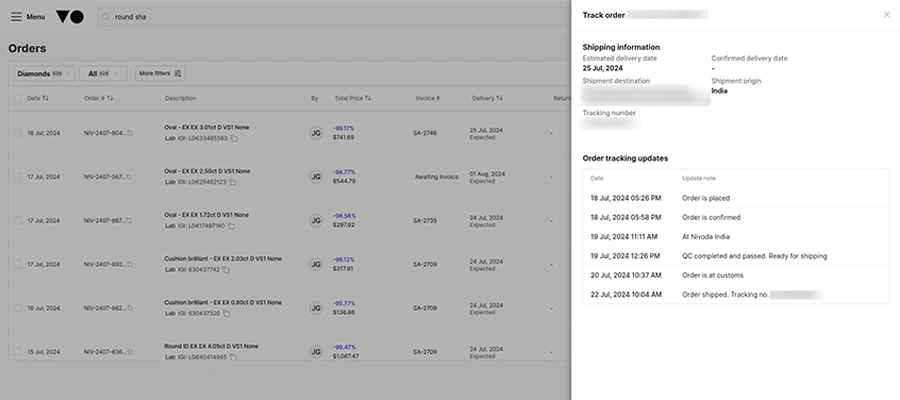Viewport: 900px width, 400px height.
Task: Copy lab ID L0633485583
Action: [x=234, y=138]
